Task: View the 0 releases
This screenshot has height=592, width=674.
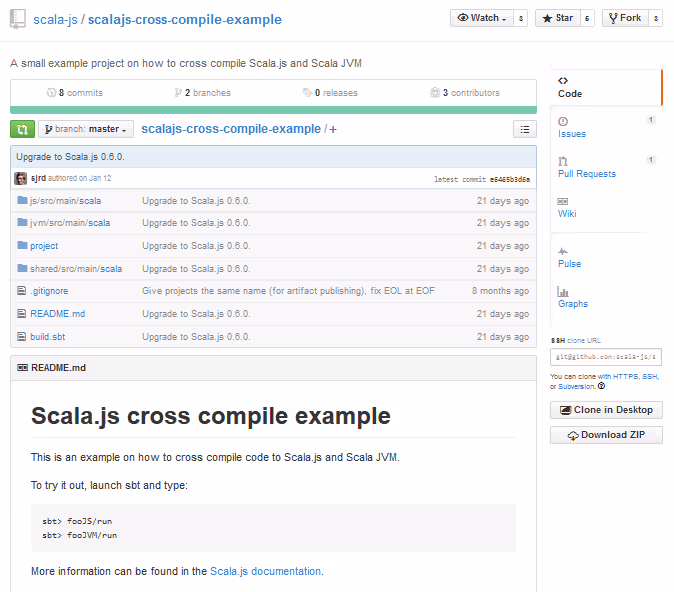Action: click(x=330, y=92)
